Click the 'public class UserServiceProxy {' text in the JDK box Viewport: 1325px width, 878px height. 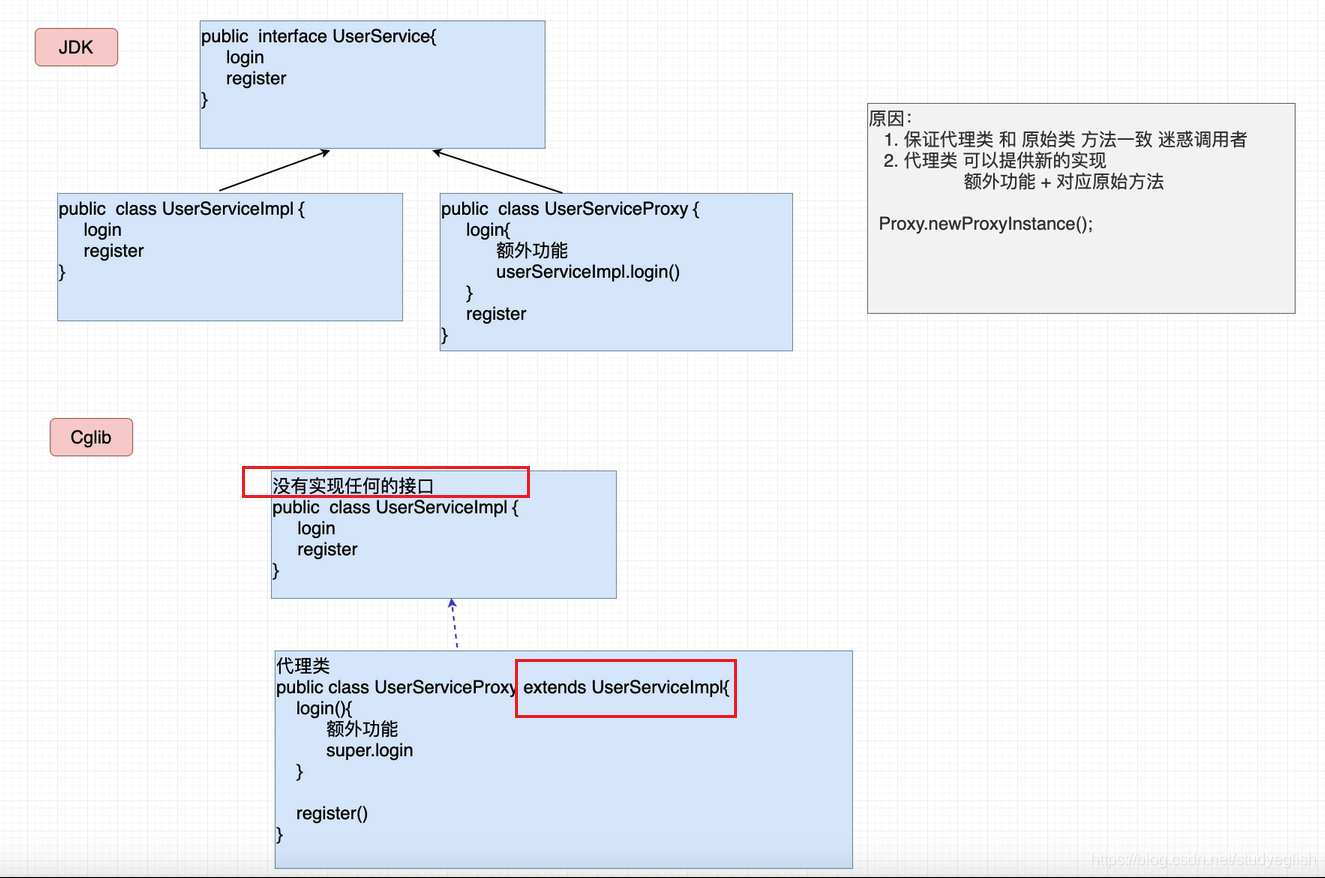click(x=570, y=209)
